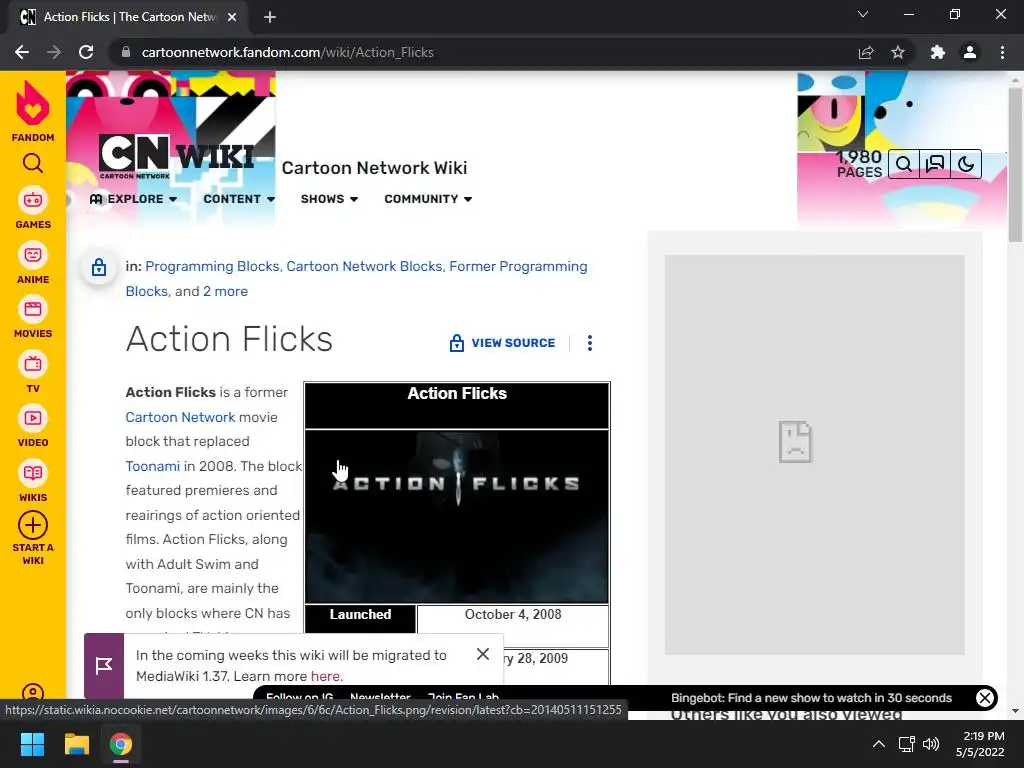Viewport: 1024px width, 768px height.
Task: Open the Cartoon Network Blocks category link
Action: coord(364,266)
